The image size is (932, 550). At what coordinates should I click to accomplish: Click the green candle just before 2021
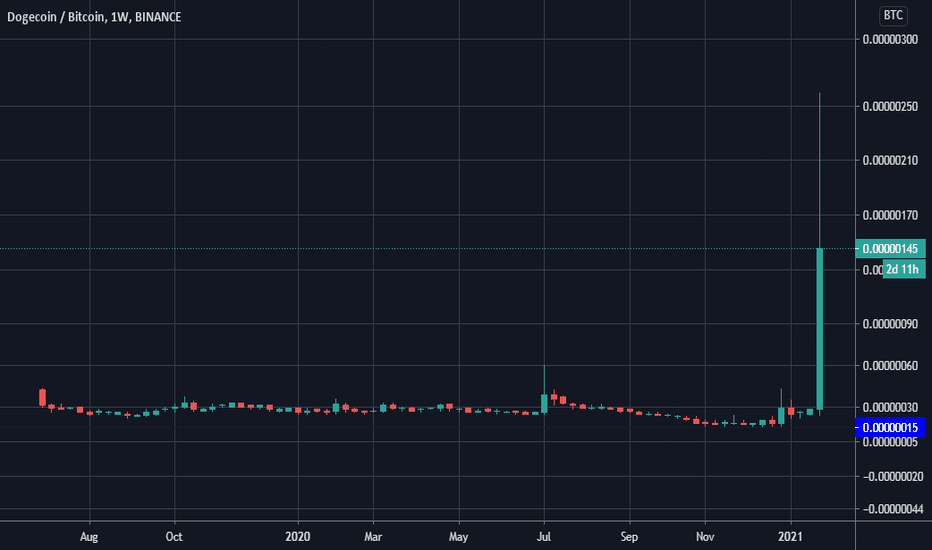(x=781, y=416)
